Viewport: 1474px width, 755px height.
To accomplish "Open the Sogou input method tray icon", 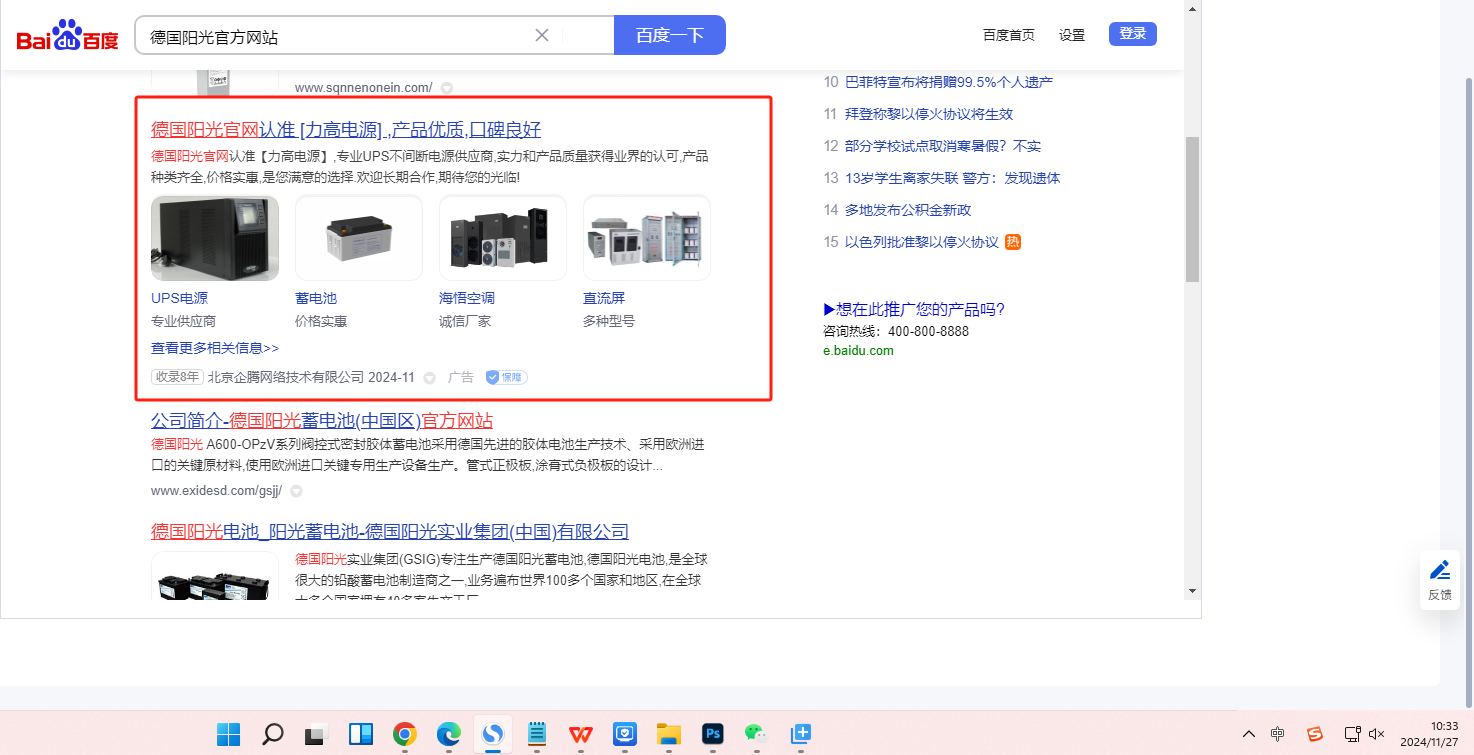I will pyautogui.click(x=1315, y=734).
